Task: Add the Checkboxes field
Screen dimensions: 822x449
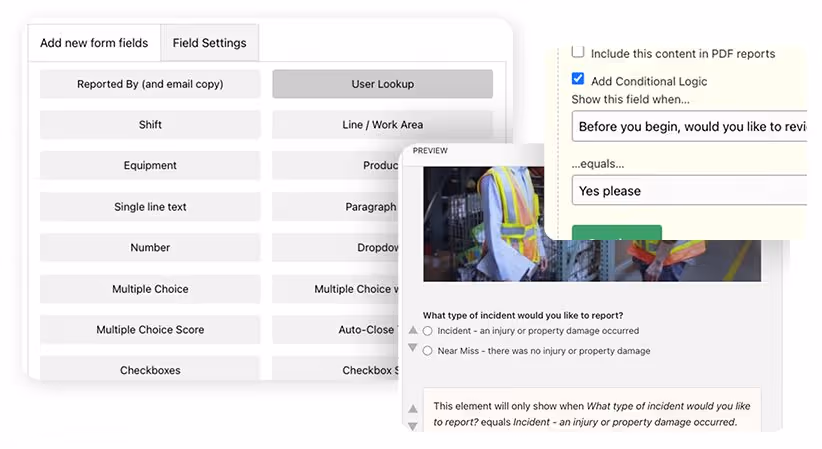Action: [150, 369]
